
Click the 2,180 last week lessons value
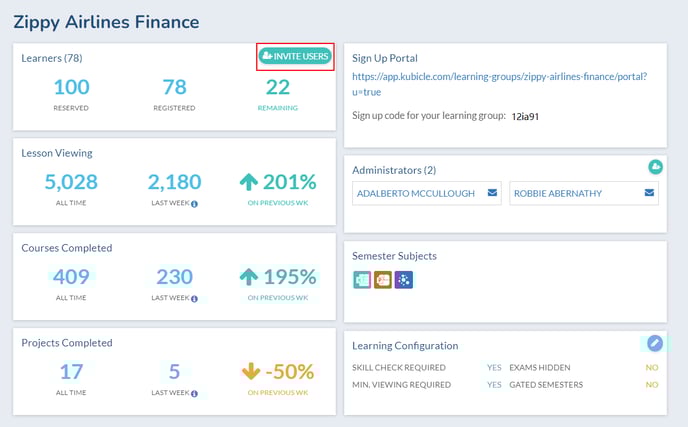[174, 182]
